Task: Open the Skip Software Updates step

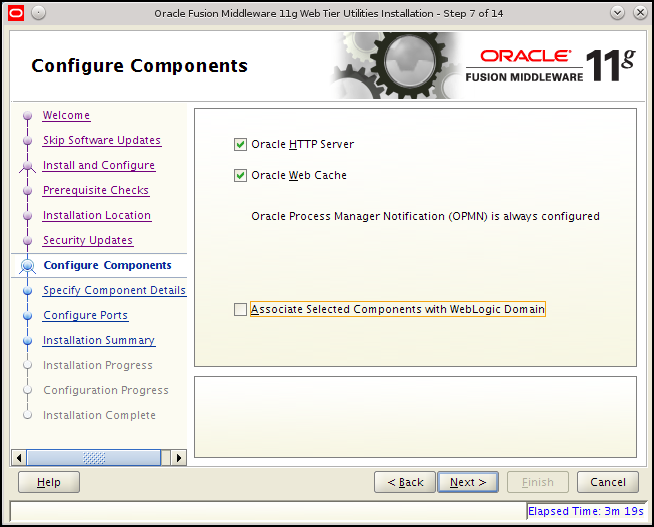Action: coord(102,141)
